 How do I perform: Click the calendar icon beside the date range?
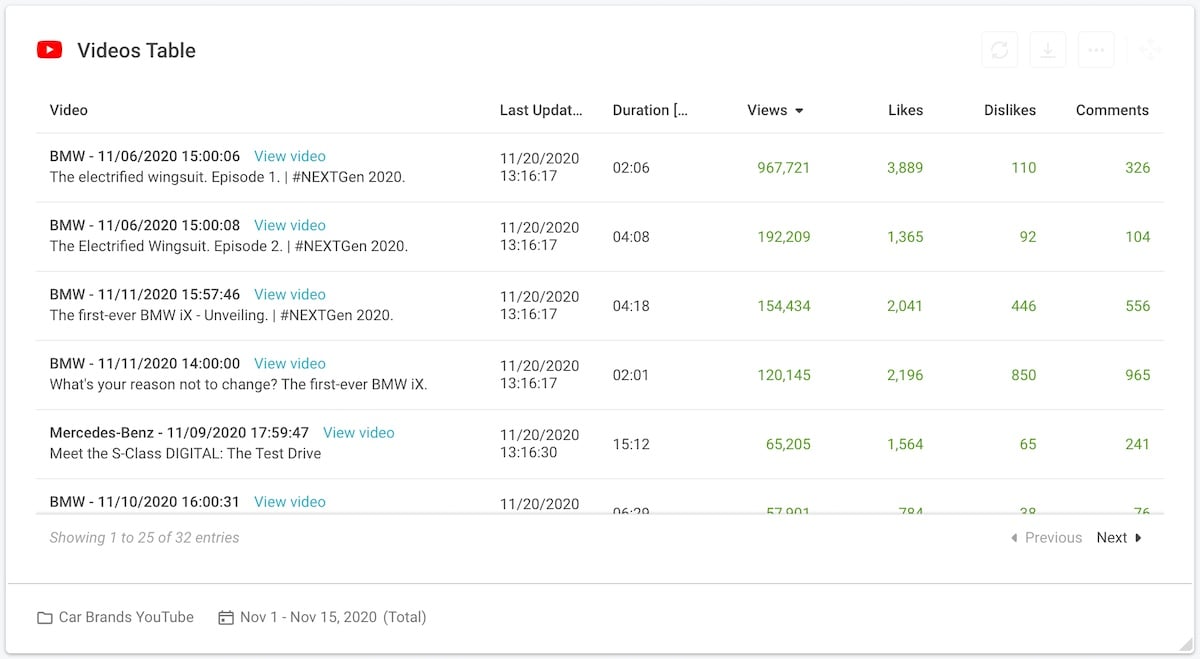(x=226, y=617)
